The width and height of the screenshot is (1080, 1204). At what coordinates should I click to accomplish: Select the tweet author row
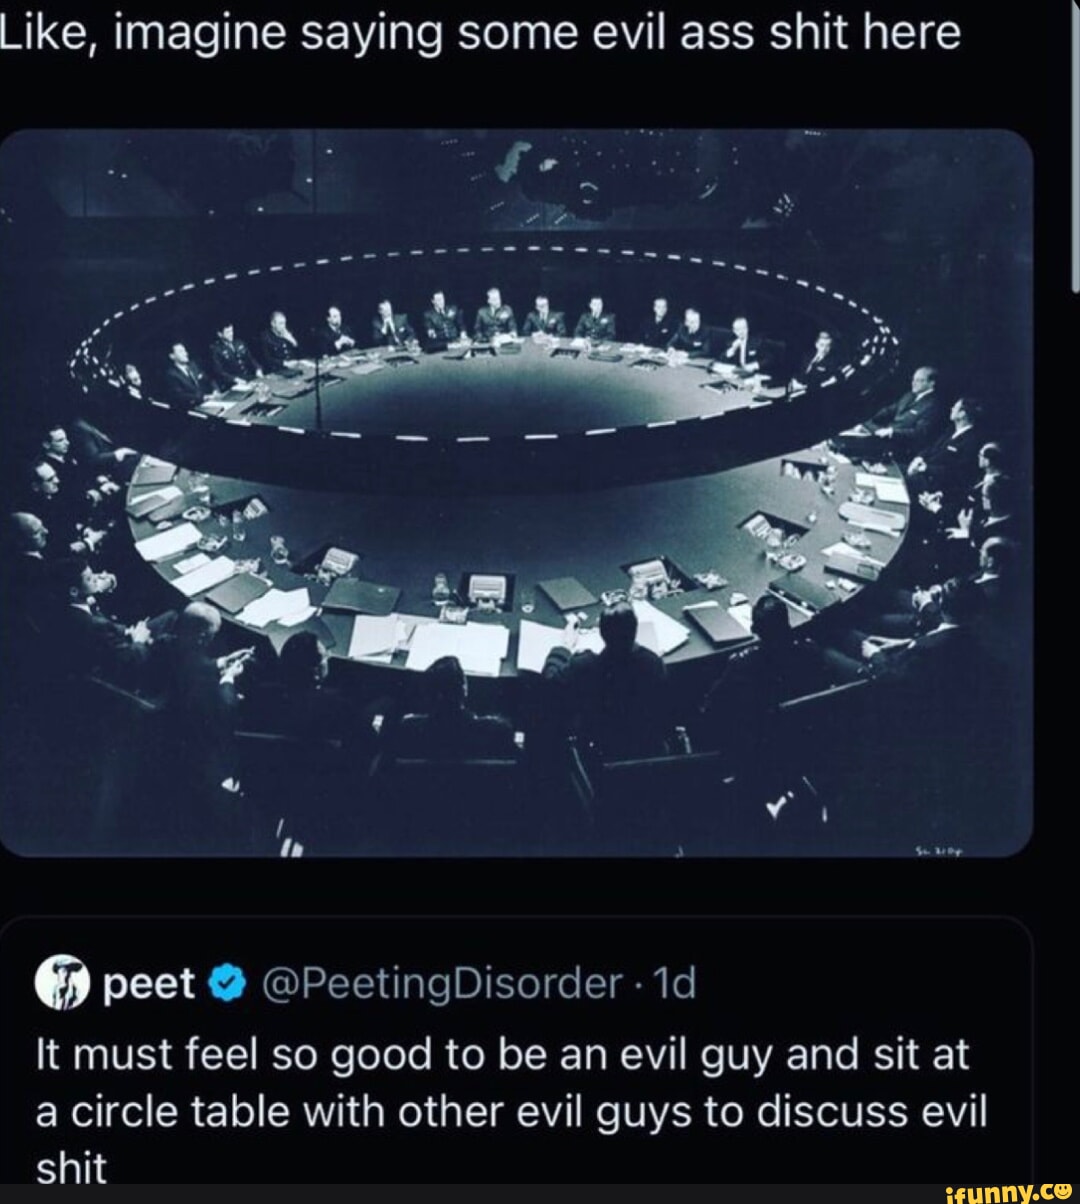370,983
